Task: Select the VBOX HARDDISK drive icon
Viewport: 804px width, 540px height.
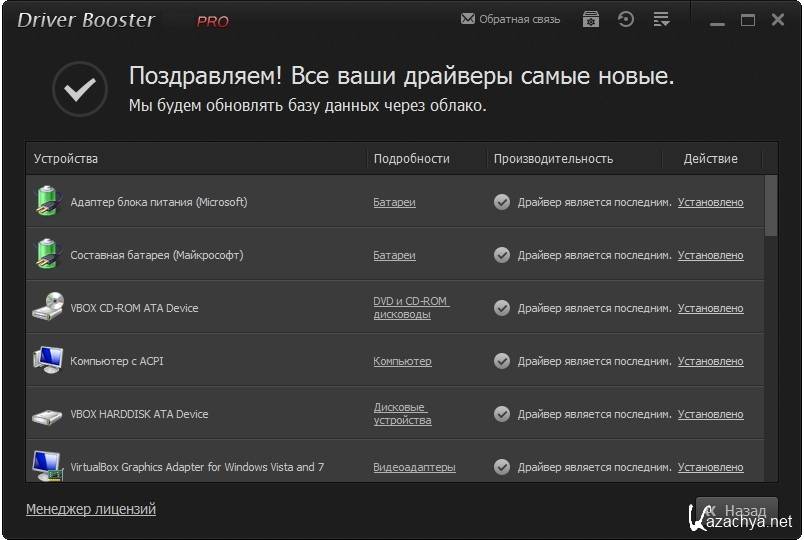Action: [47, 414]
